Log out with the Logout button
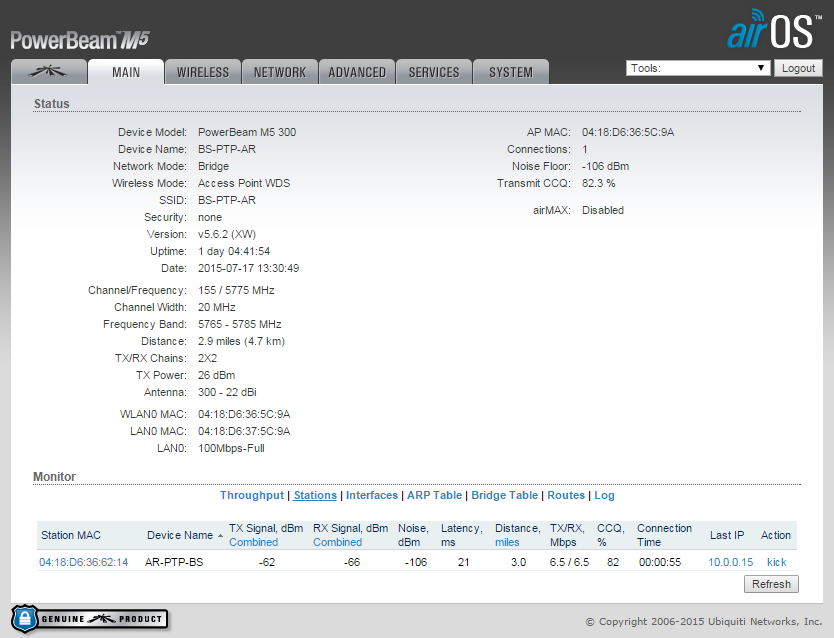Screen dimensions: 834x638 point(798,68)
